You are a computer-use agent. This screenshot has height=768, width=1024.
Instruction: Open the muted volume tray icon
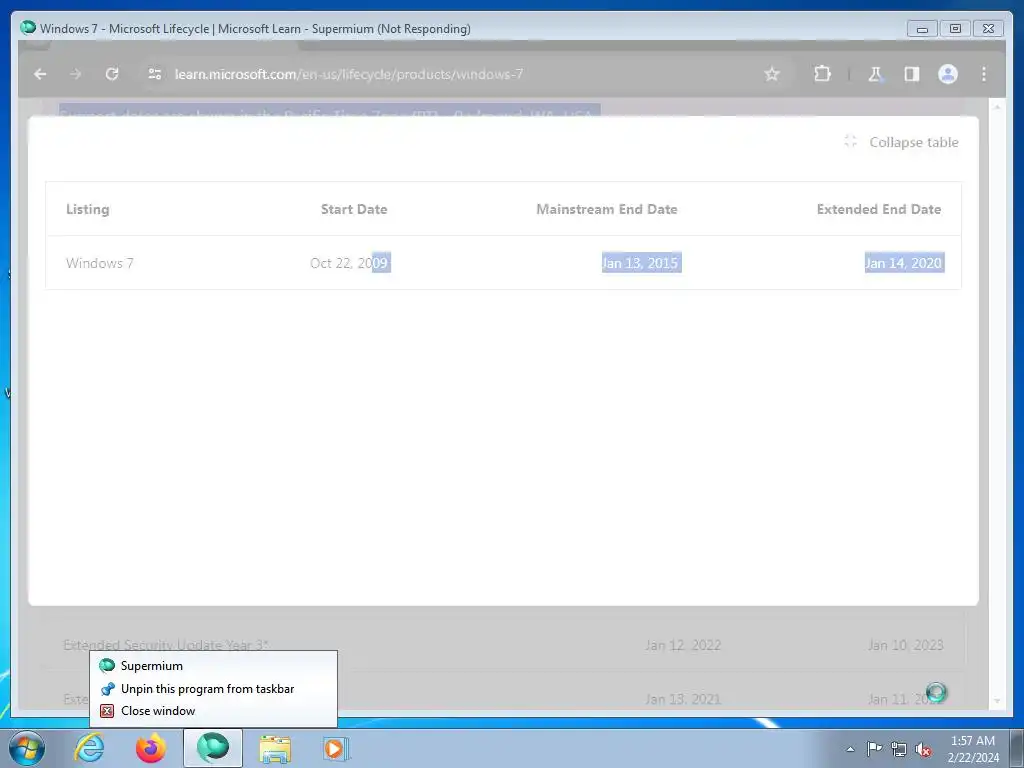923,749
